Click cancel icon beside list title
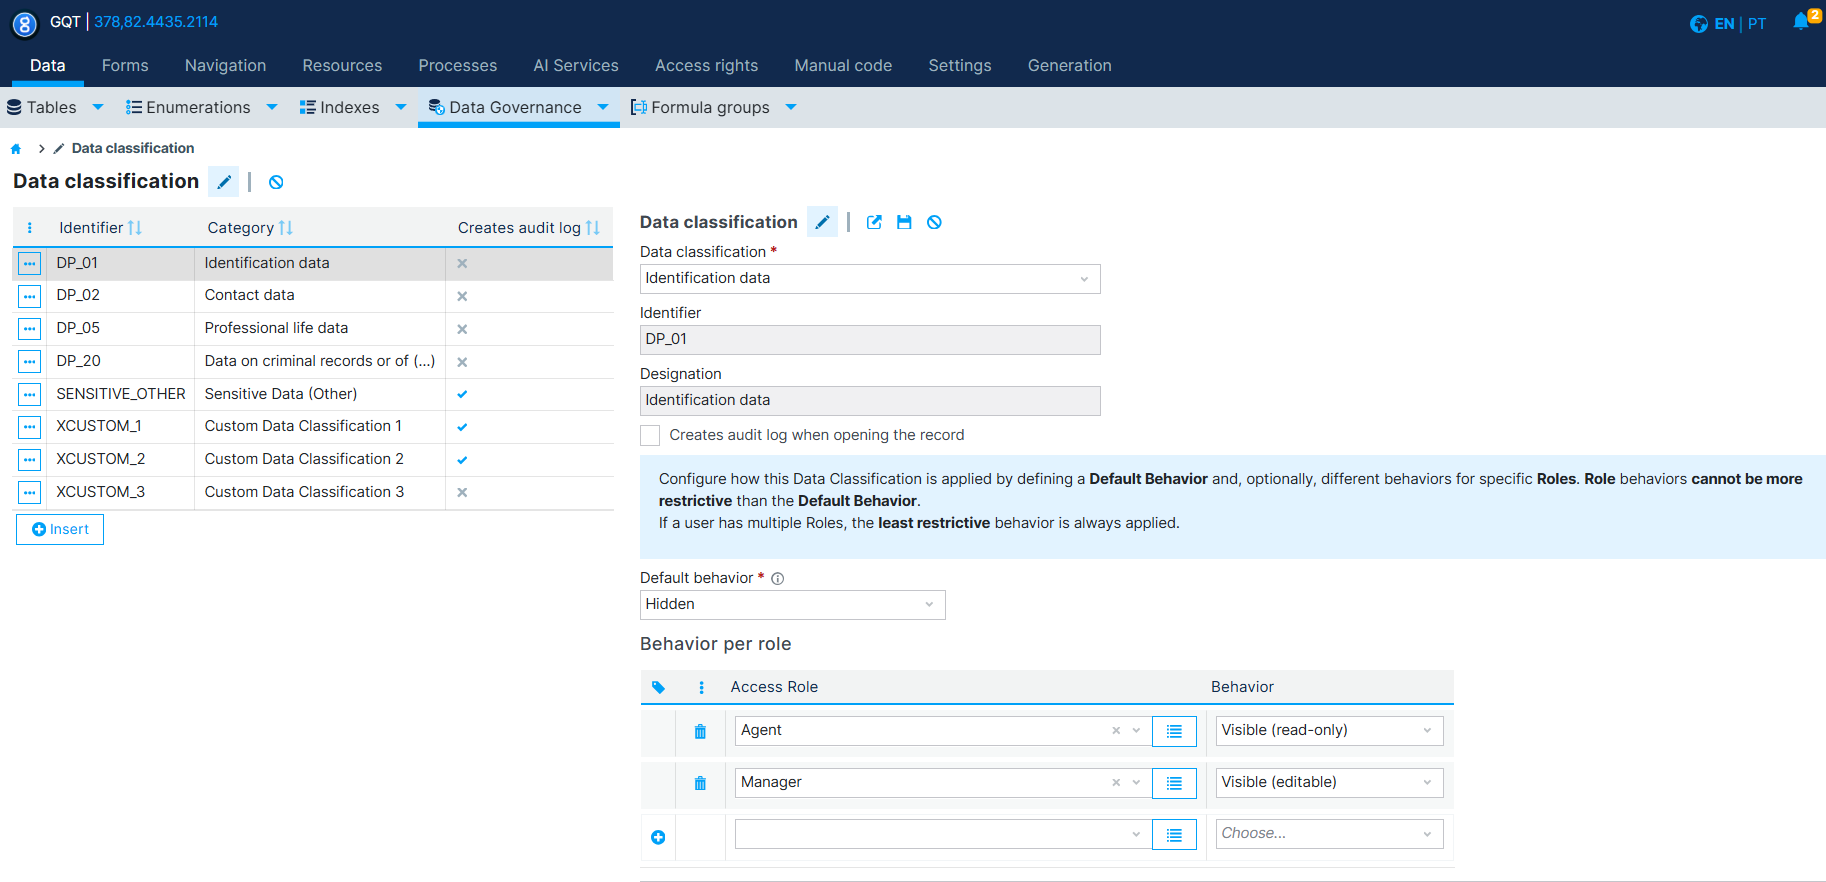This screenshot has width=1826, height=882. 276,182
